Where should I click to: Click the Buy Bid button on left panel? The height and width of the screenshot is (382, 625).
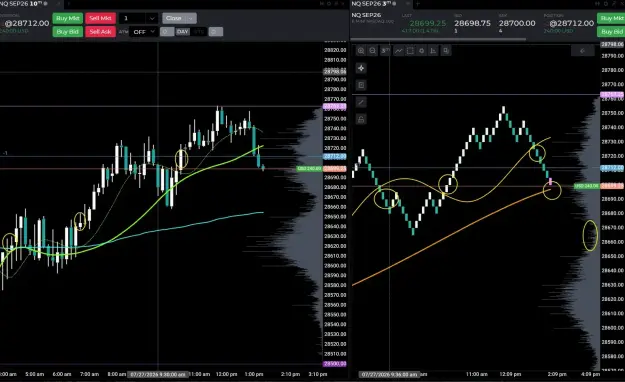pos(67,32)
